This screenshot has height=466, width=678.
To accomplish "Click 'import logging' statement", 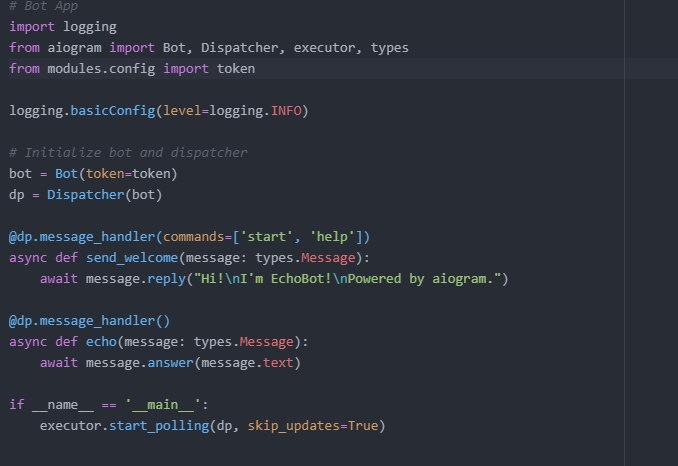I will (x=63, y=27).
